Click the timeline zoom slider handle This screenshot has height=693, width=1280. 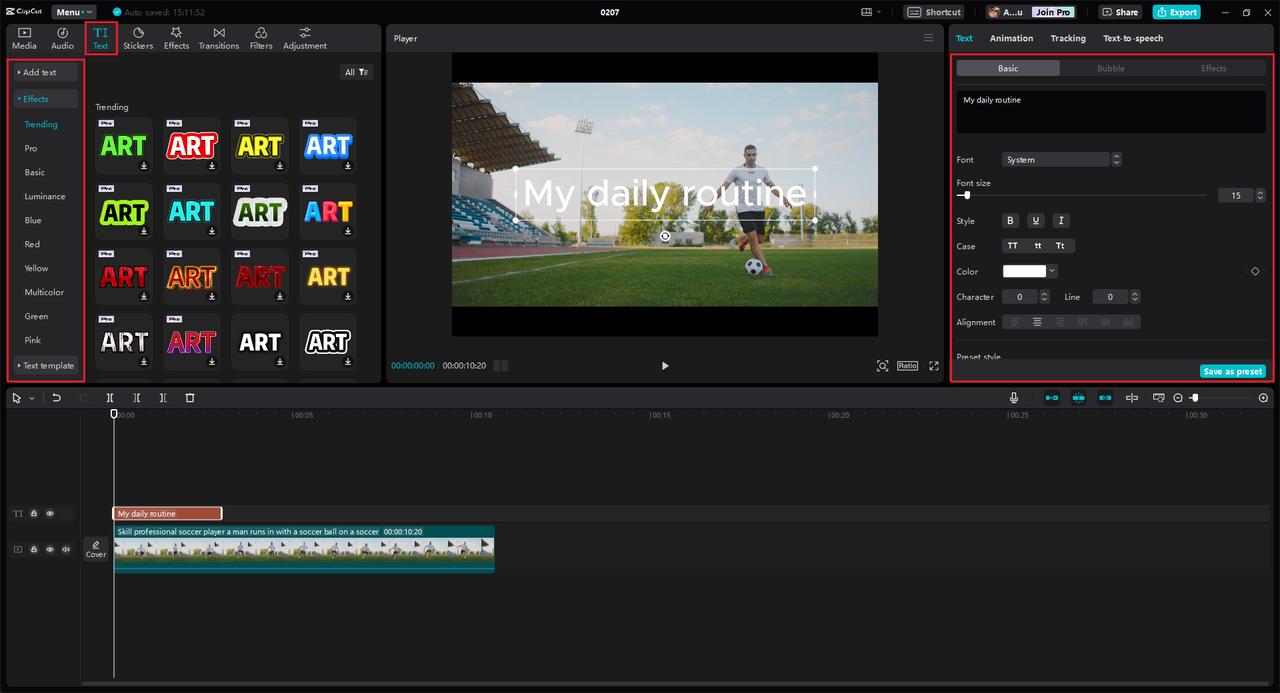[x=1194, y=398]
